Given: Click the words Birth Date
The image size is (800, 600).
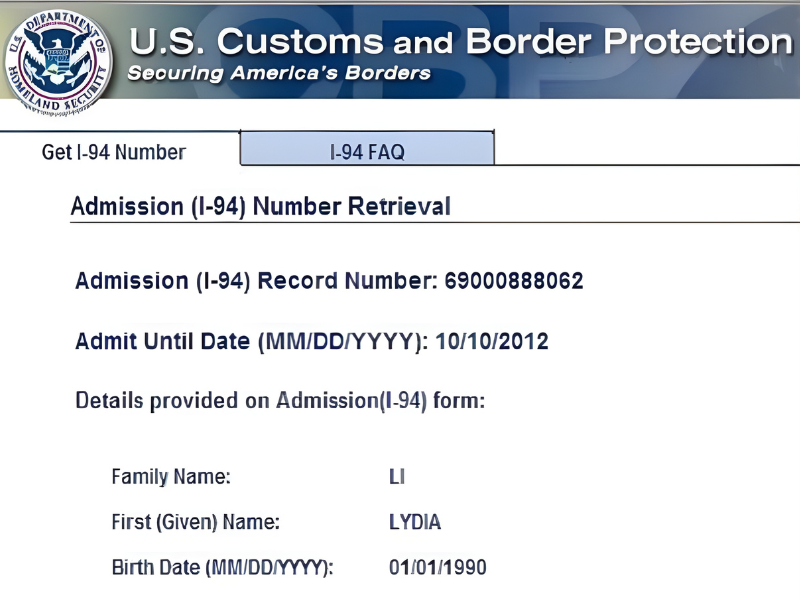Looking at the screenshot, I should [156, 568].
